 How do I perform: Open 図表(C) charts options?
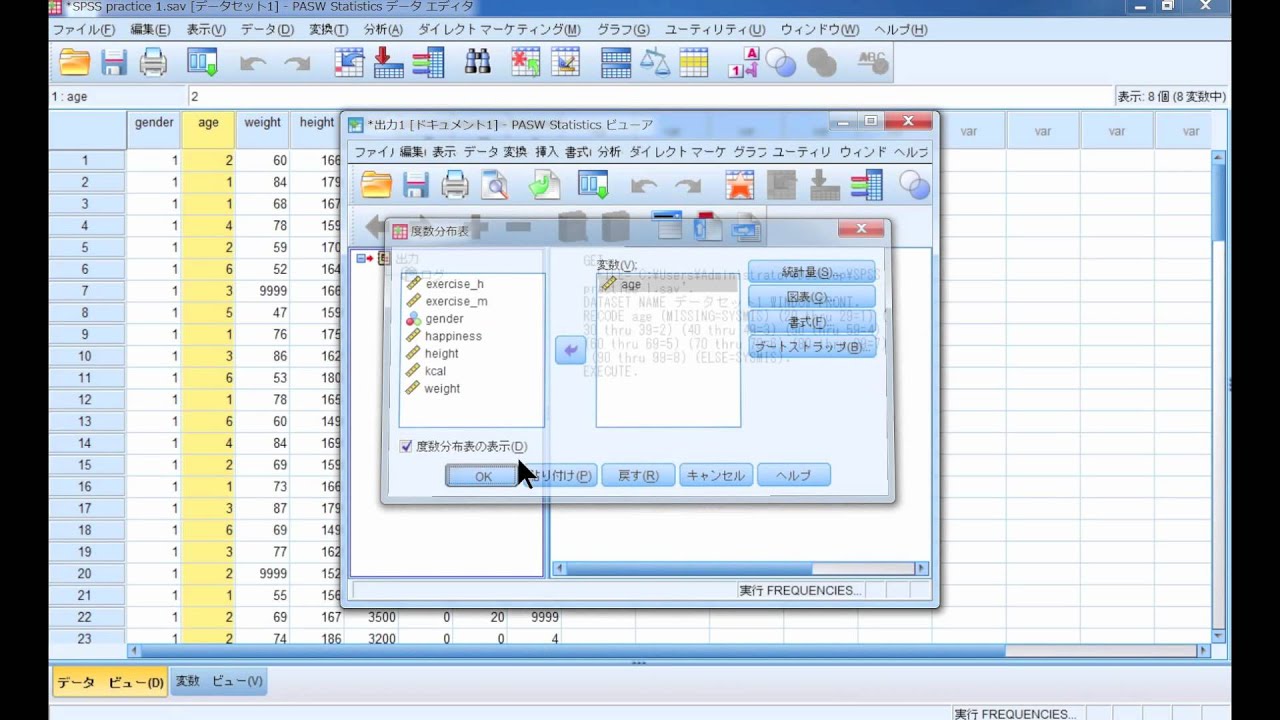tap(811, 297)
